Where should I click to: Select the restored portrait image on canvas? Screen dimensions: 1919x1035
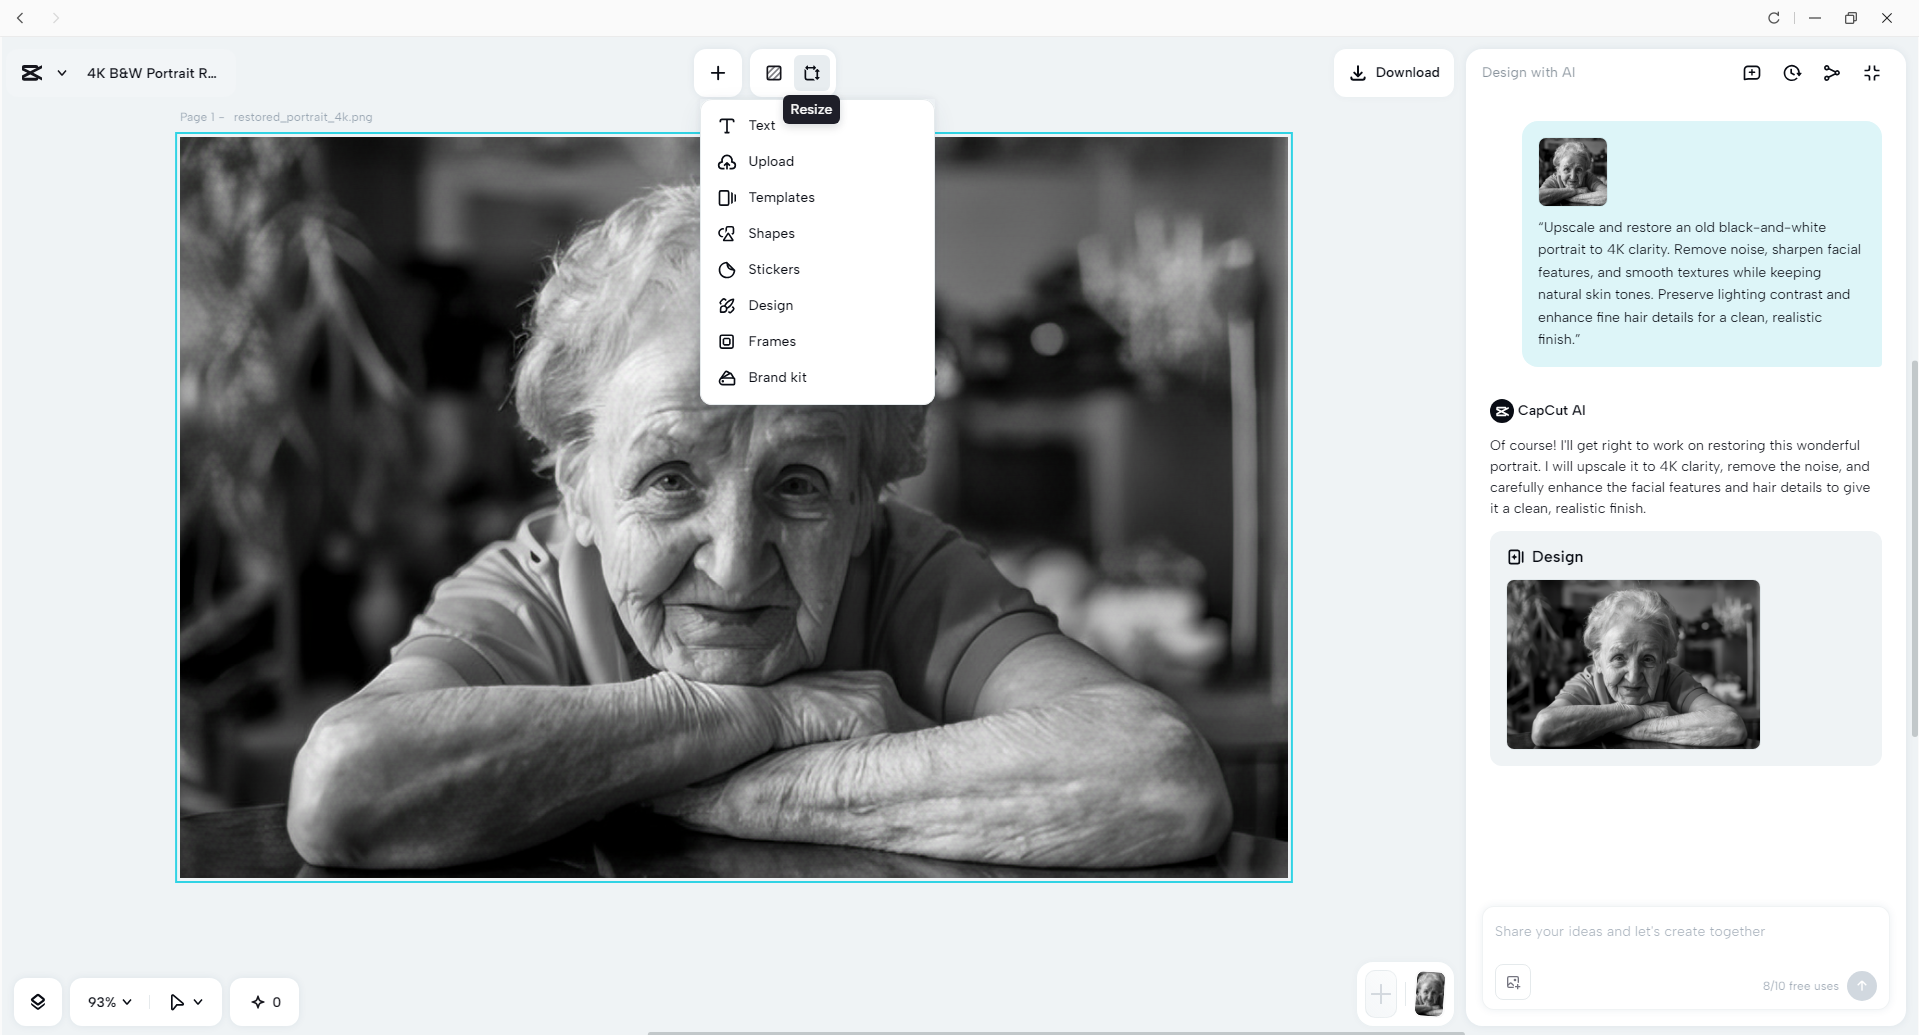pos(734,508)
